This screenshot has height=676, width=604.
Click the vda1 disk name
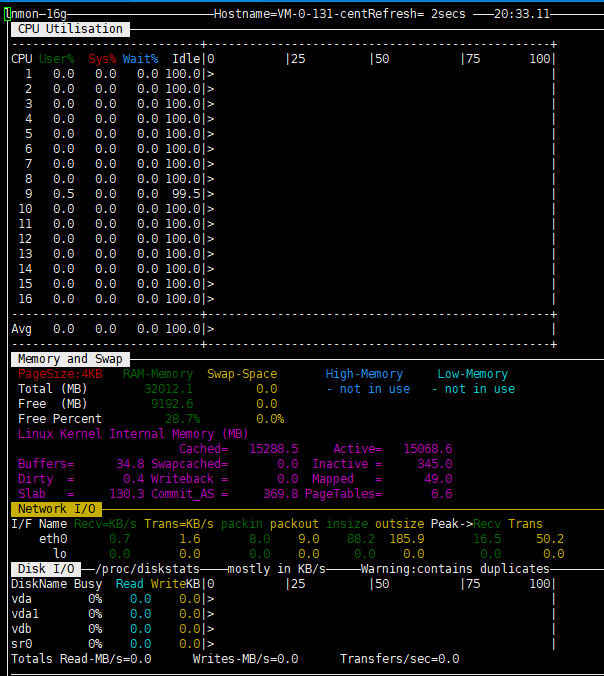(x=26, y=614)
